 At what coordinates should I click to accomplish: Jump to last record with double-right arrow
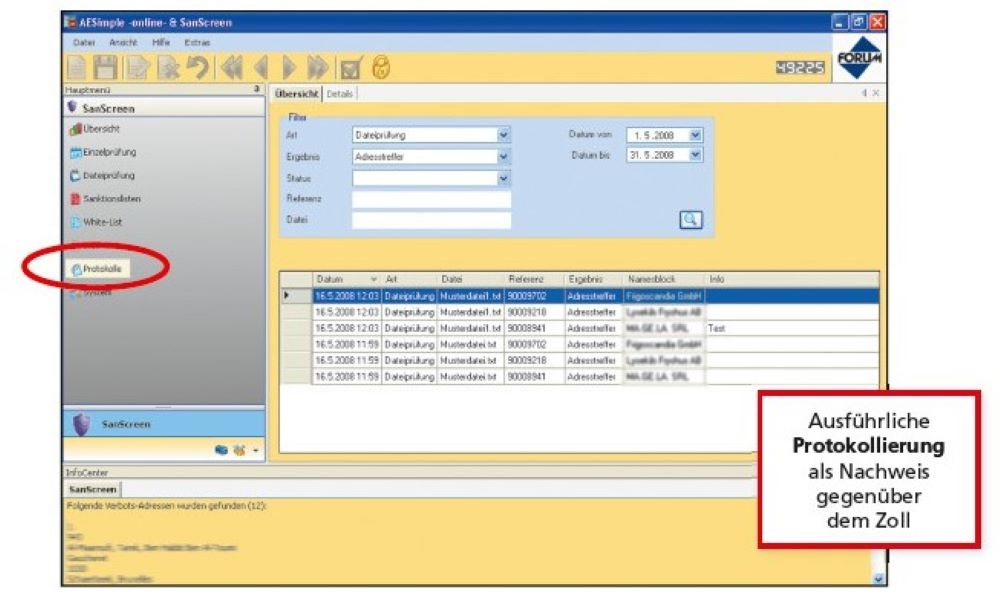click(318, 67)
